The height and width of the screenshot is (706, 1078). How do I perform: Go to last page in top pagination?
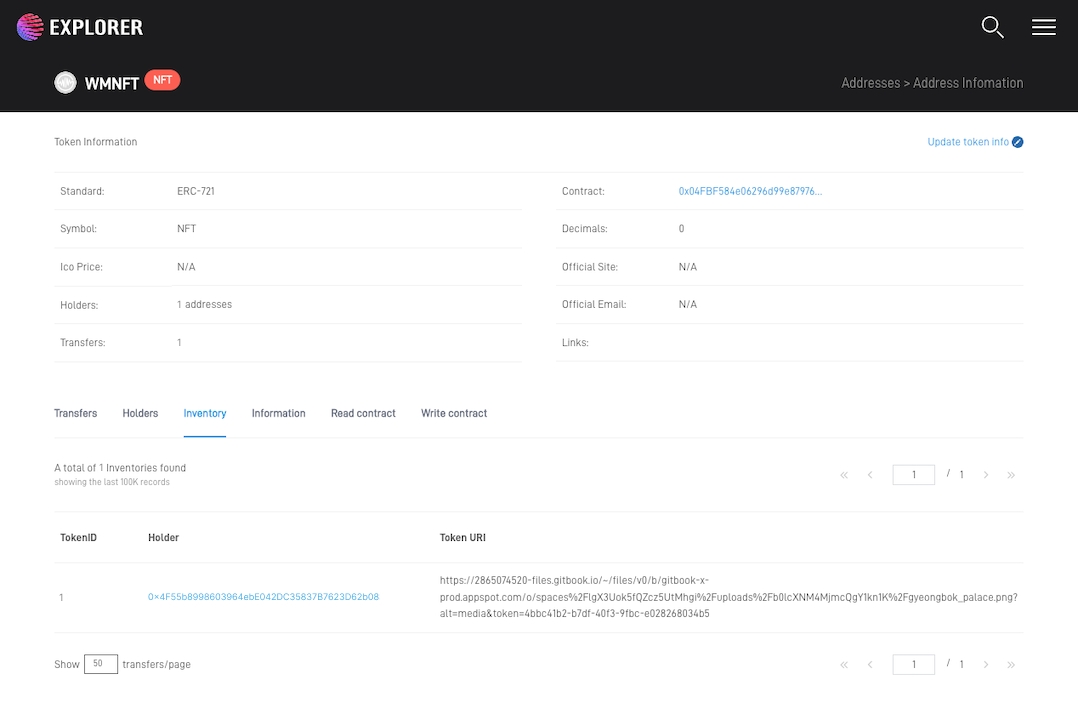[1011, 475]
